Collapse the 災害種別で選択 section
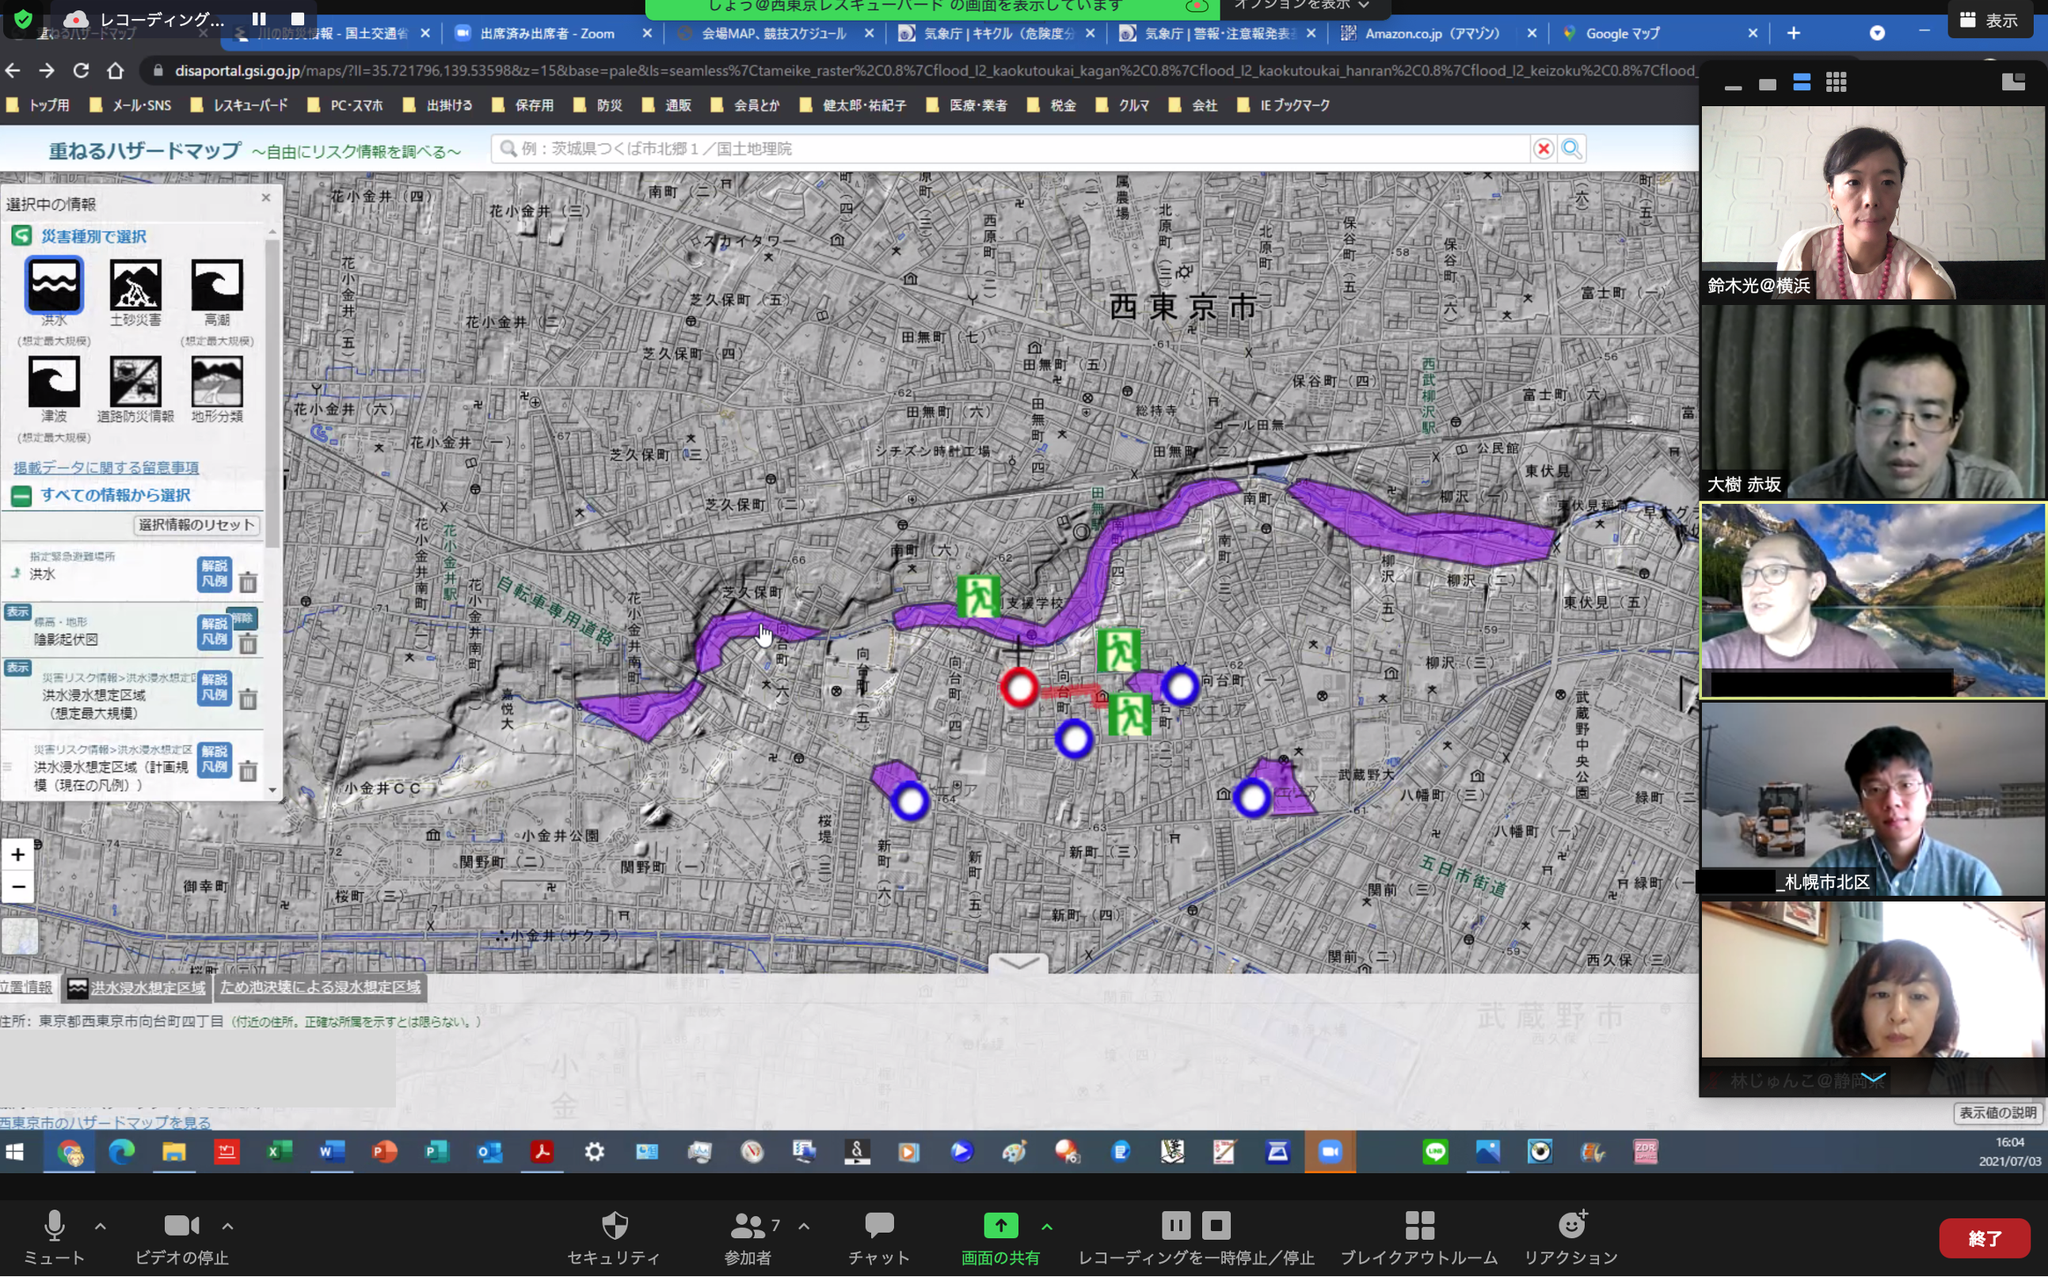 tap(21, 236)
